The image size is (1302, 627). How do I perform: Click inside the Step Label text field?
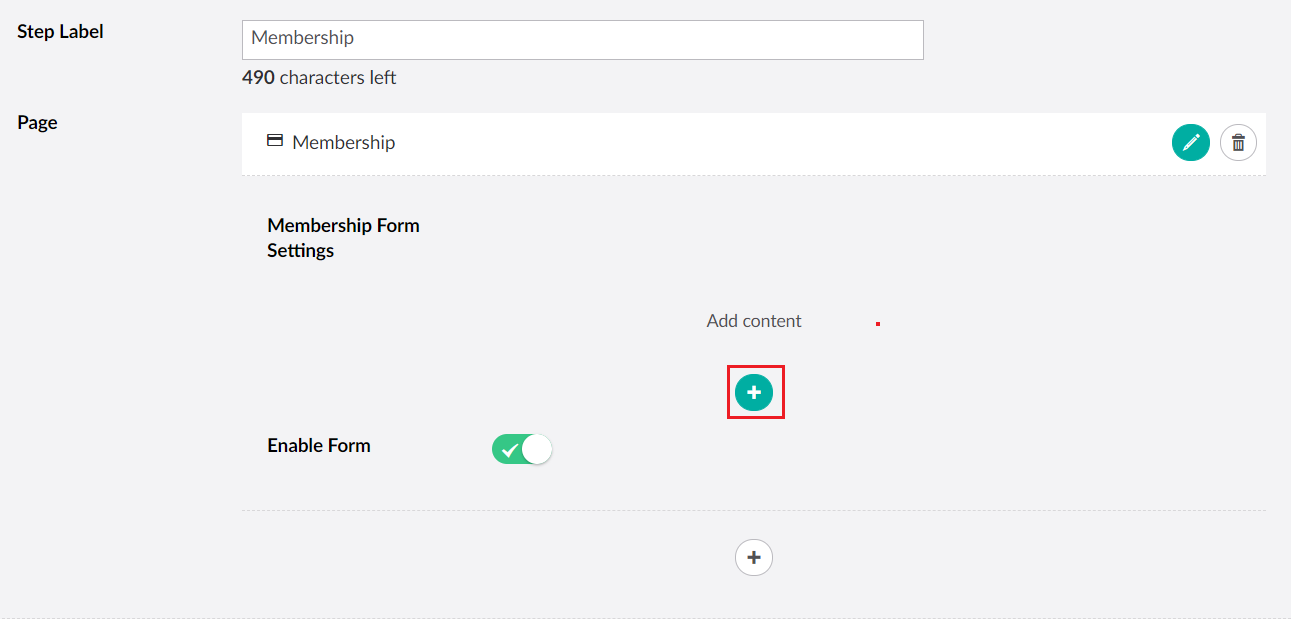coord(582,39)
